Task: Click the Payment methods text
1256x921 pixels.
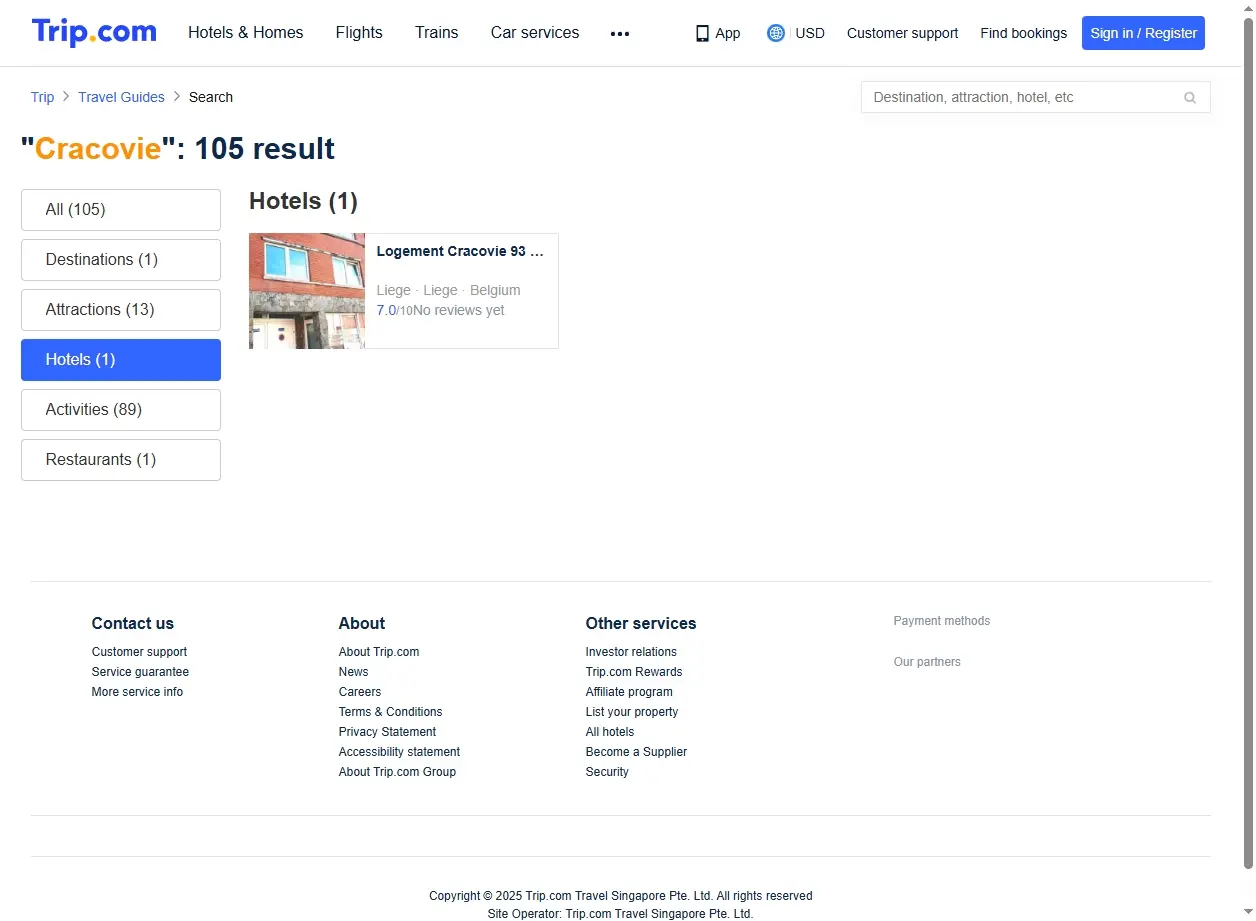Action: (x=942, y=621)
